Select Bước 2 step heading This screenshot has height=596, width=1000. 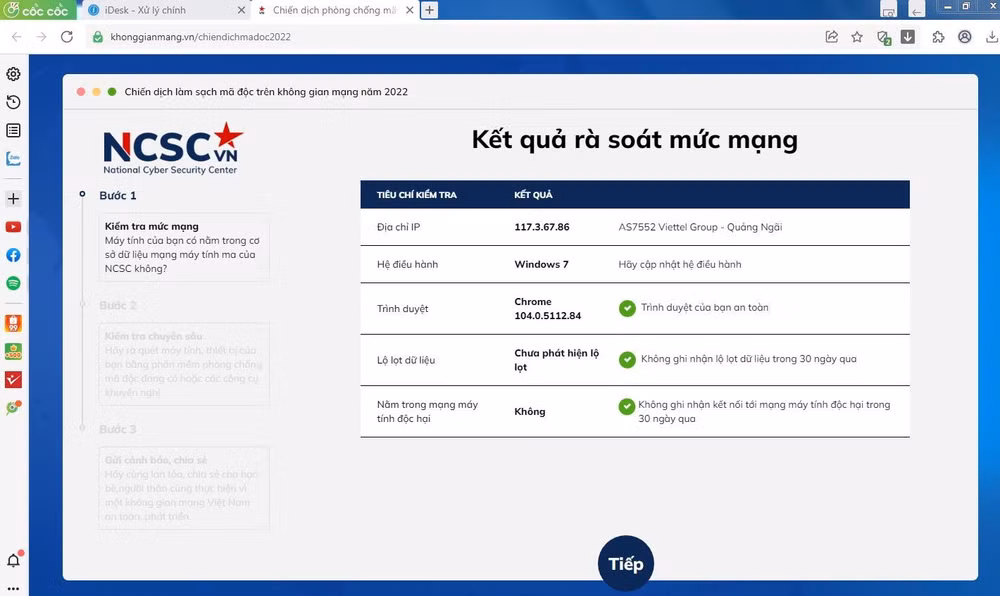[118, 305]
